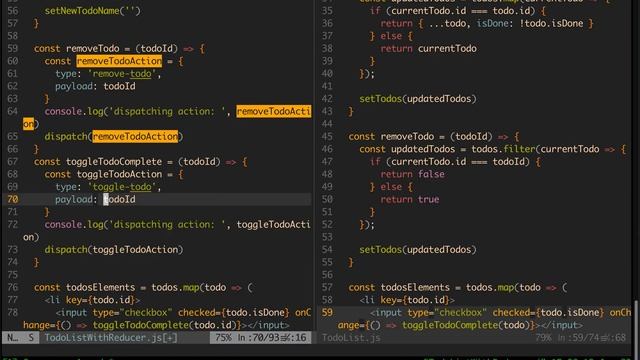Click removeTodo declaration on line 45 of TodoList.js

click(x=407, y=136)
